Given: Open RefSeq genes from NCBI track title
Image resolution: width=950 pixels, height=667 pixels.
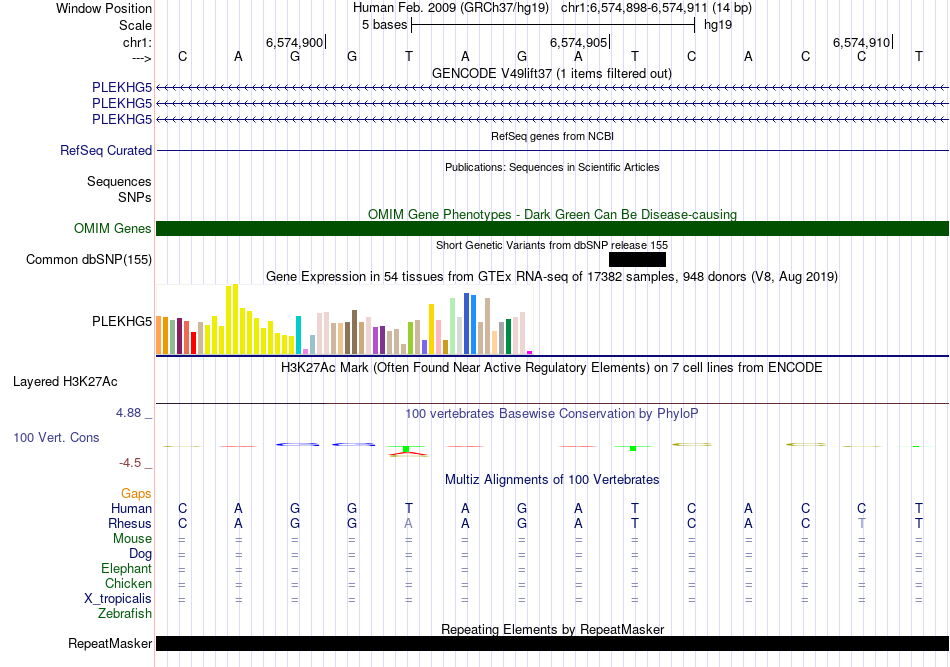Looking at the screenshot, I should pos(551,136).
